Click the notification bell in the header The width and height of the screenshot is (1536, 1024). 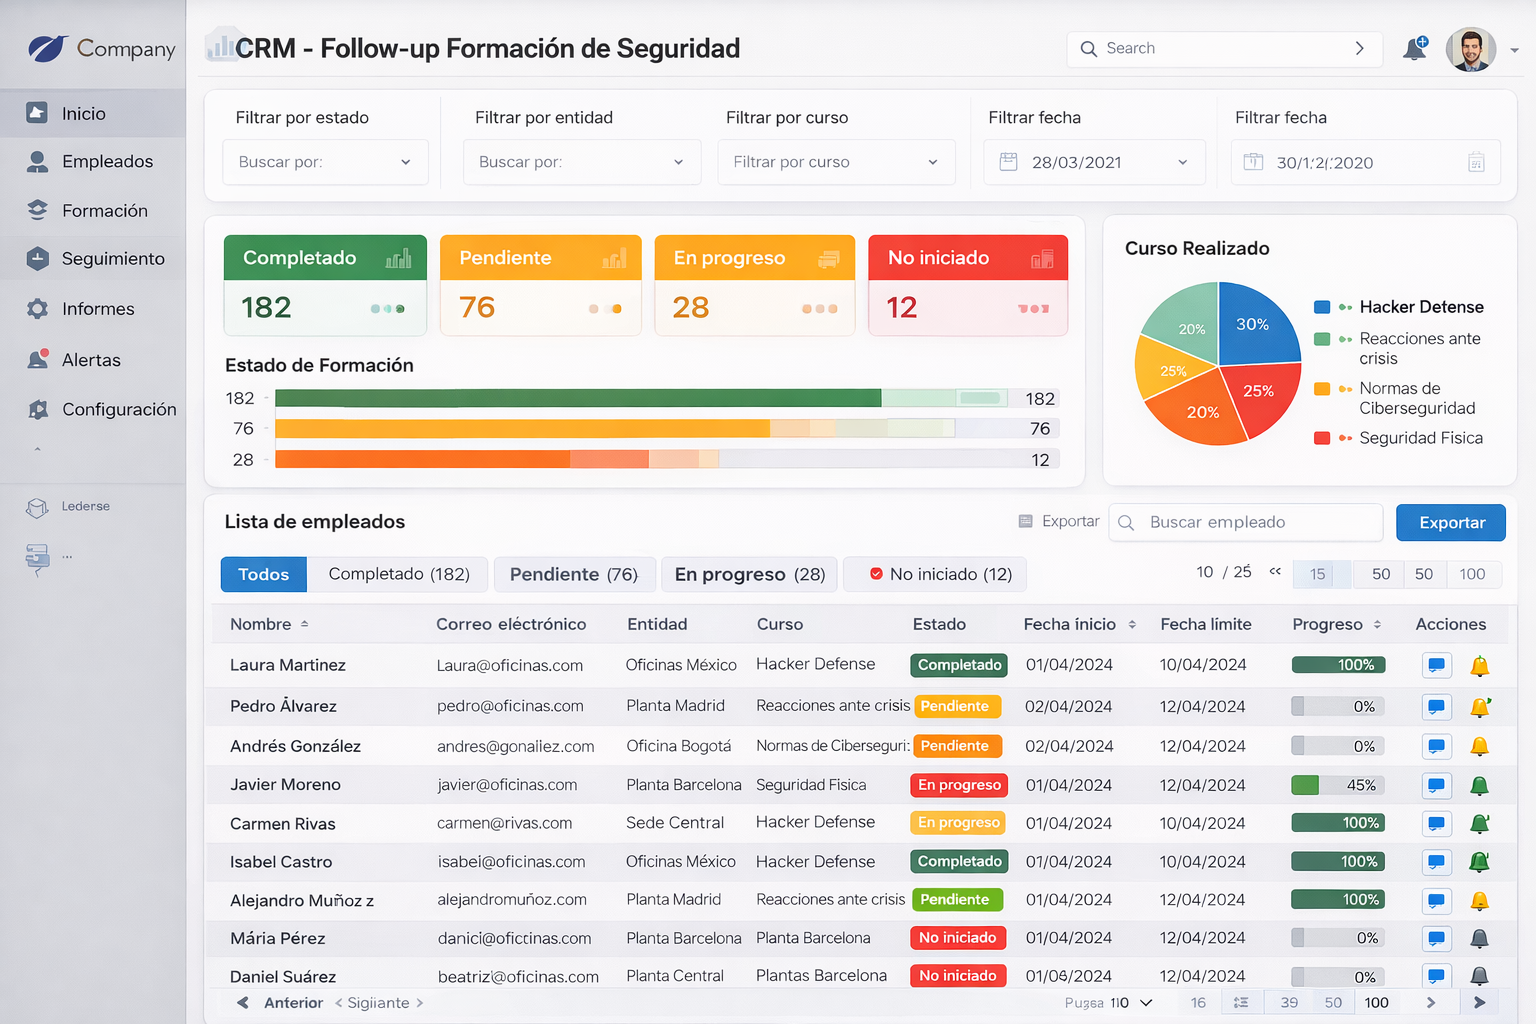1414,49
